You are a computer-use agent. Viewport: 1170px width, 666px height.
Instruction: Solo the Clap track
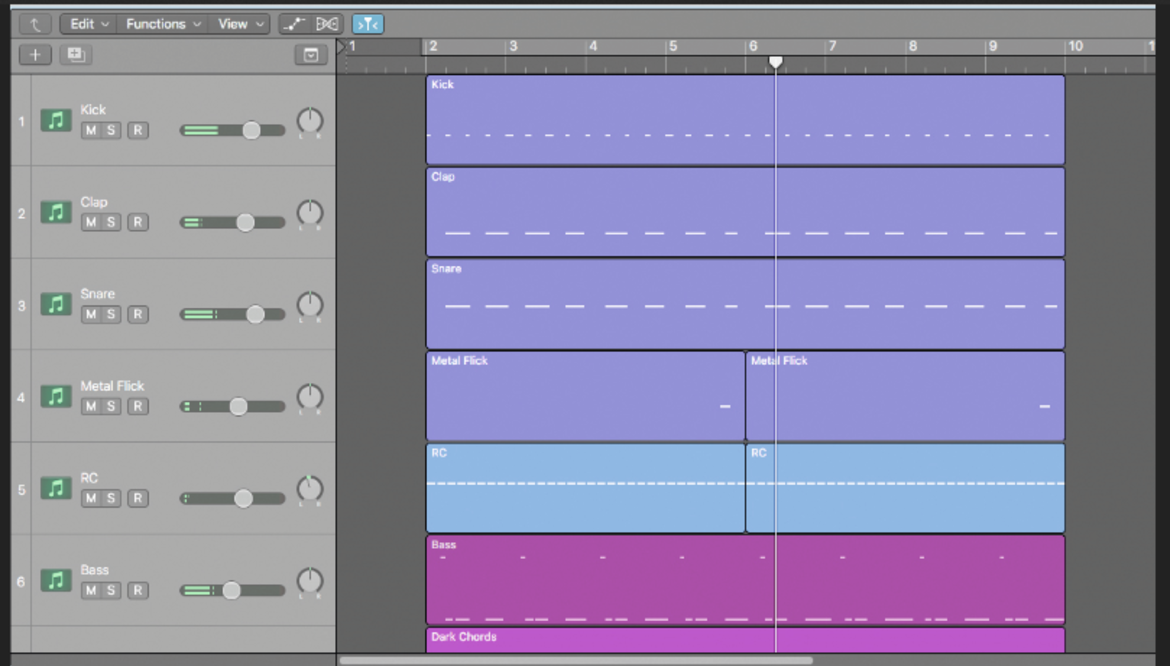click(x=111, y=222)
